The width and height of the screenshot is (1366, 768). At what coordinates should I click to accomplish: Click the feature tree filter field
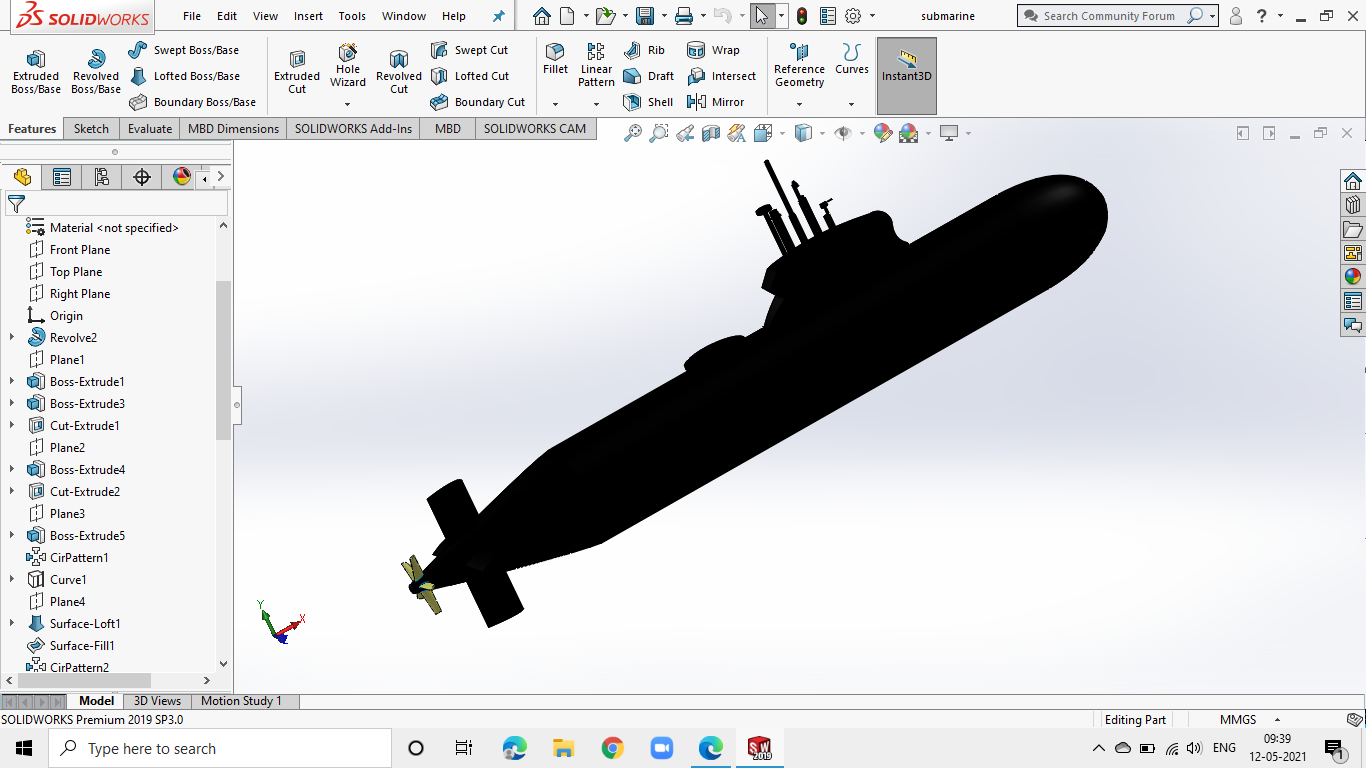(116, 204)
